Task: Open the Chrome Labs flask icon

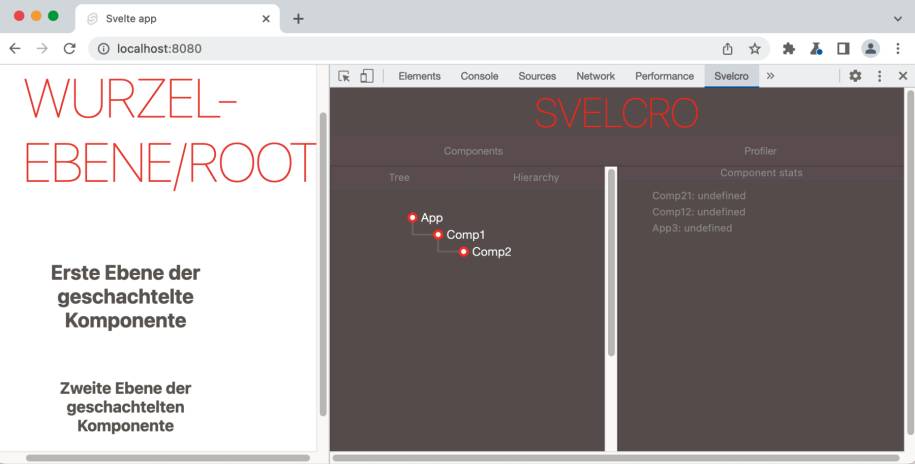Action: 816,48
